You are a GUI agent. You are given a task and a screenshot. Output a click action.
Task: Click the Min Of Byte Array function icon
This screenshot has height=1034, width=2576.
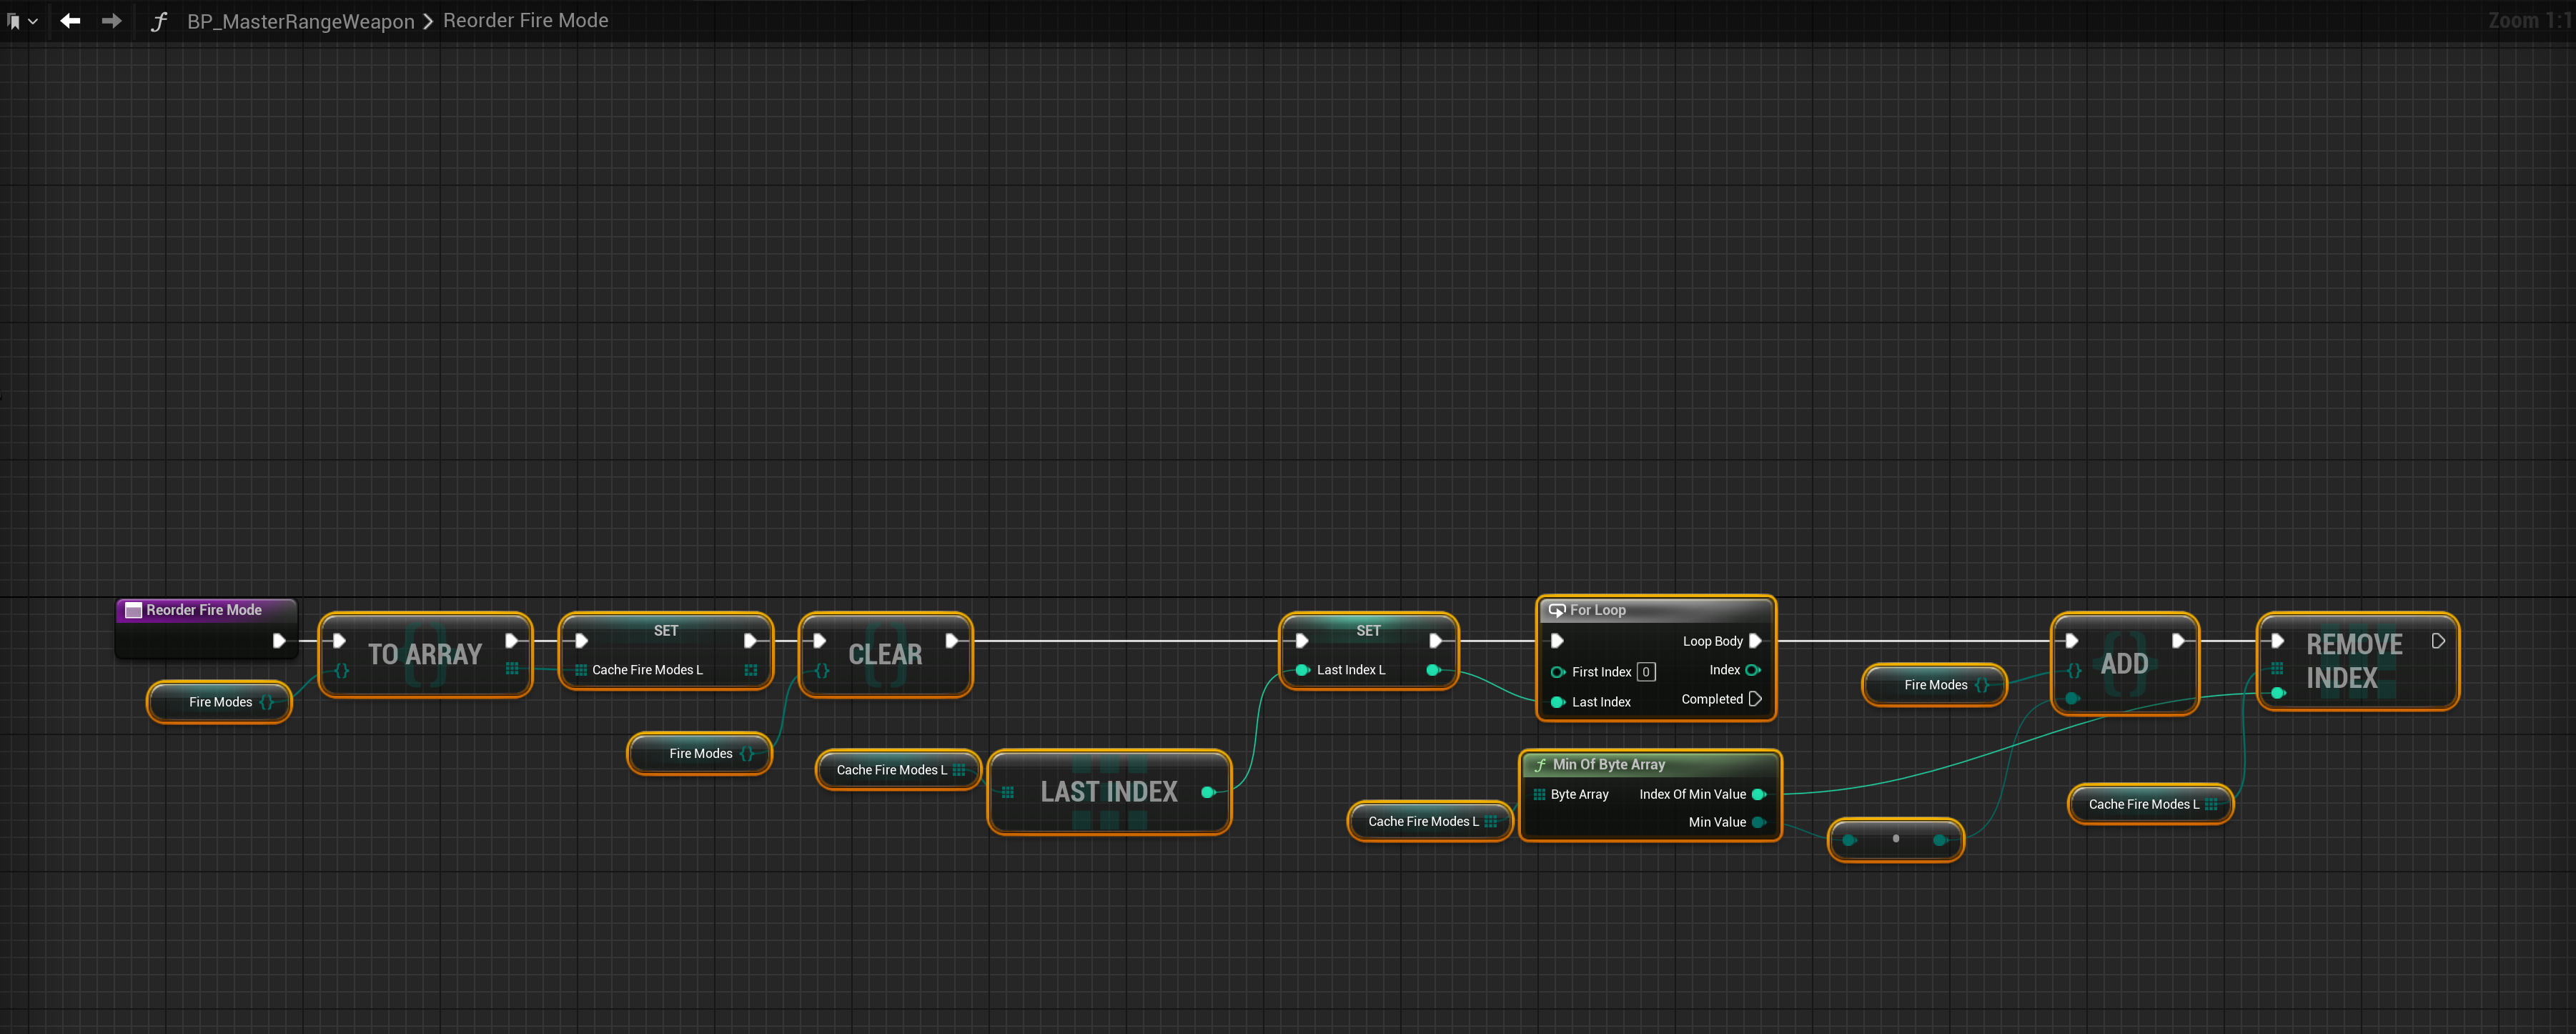pyautogui.click(x=1540, y=765)
